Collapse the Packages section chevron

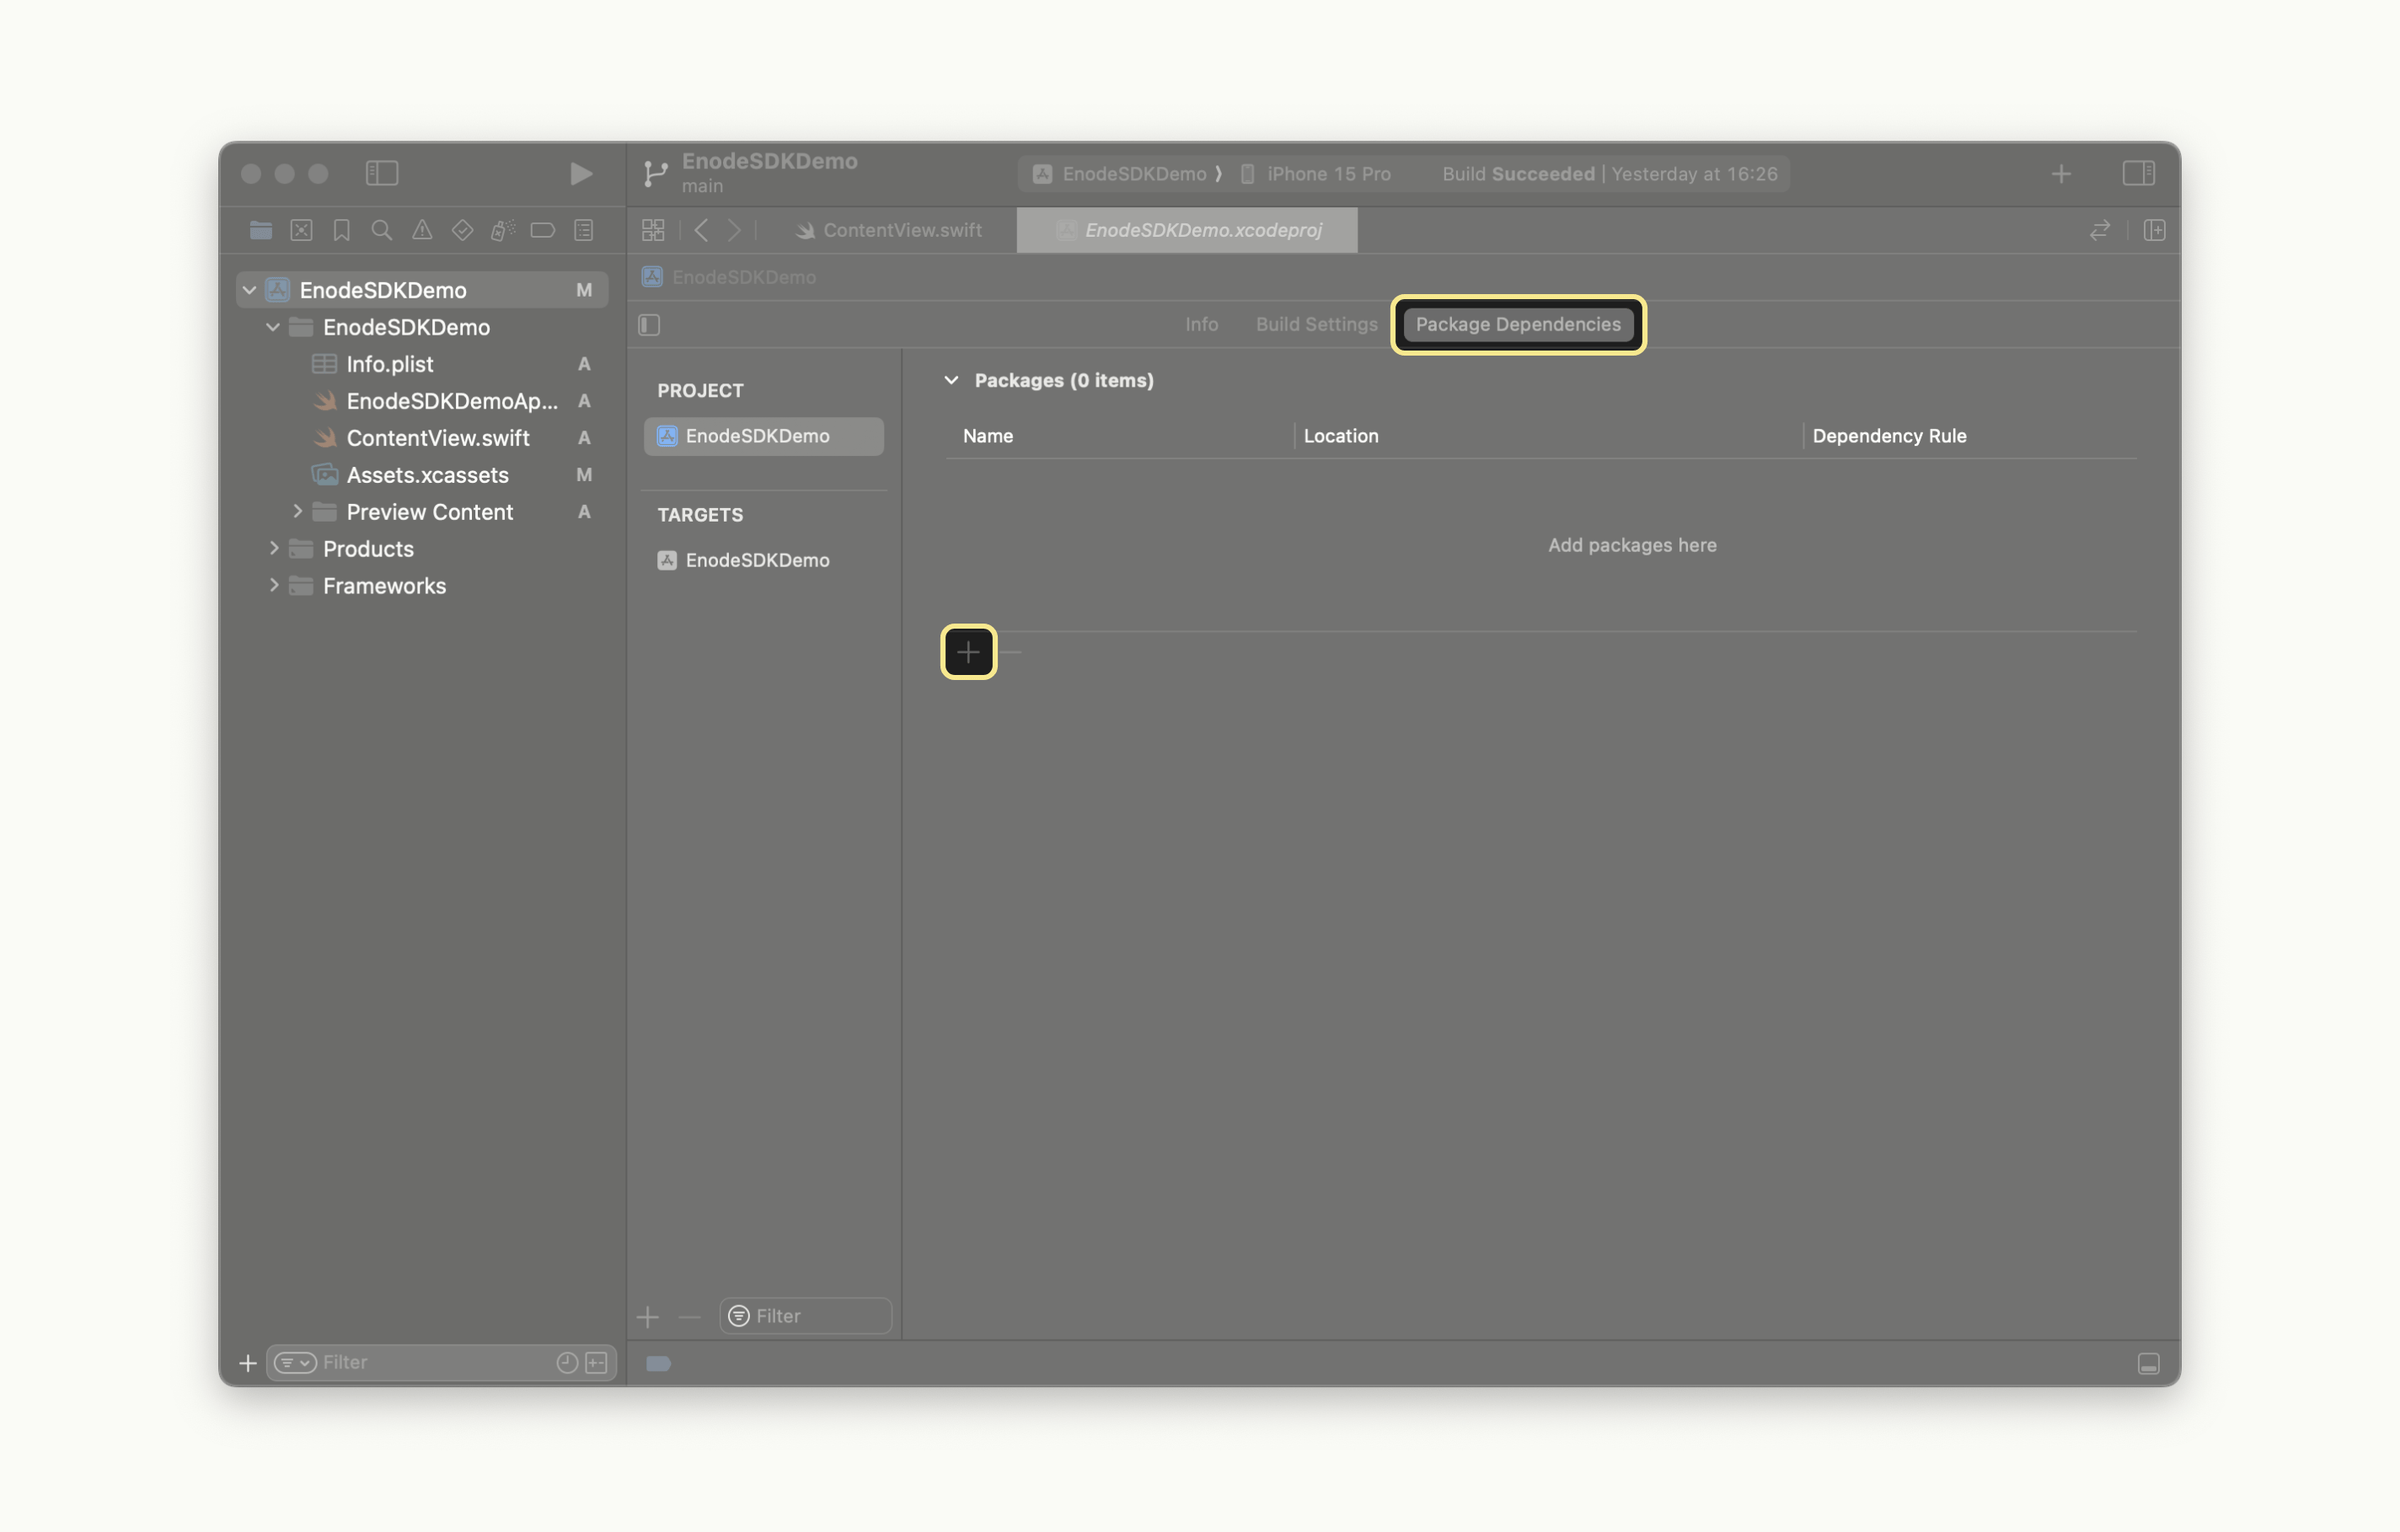coord(951,380)
